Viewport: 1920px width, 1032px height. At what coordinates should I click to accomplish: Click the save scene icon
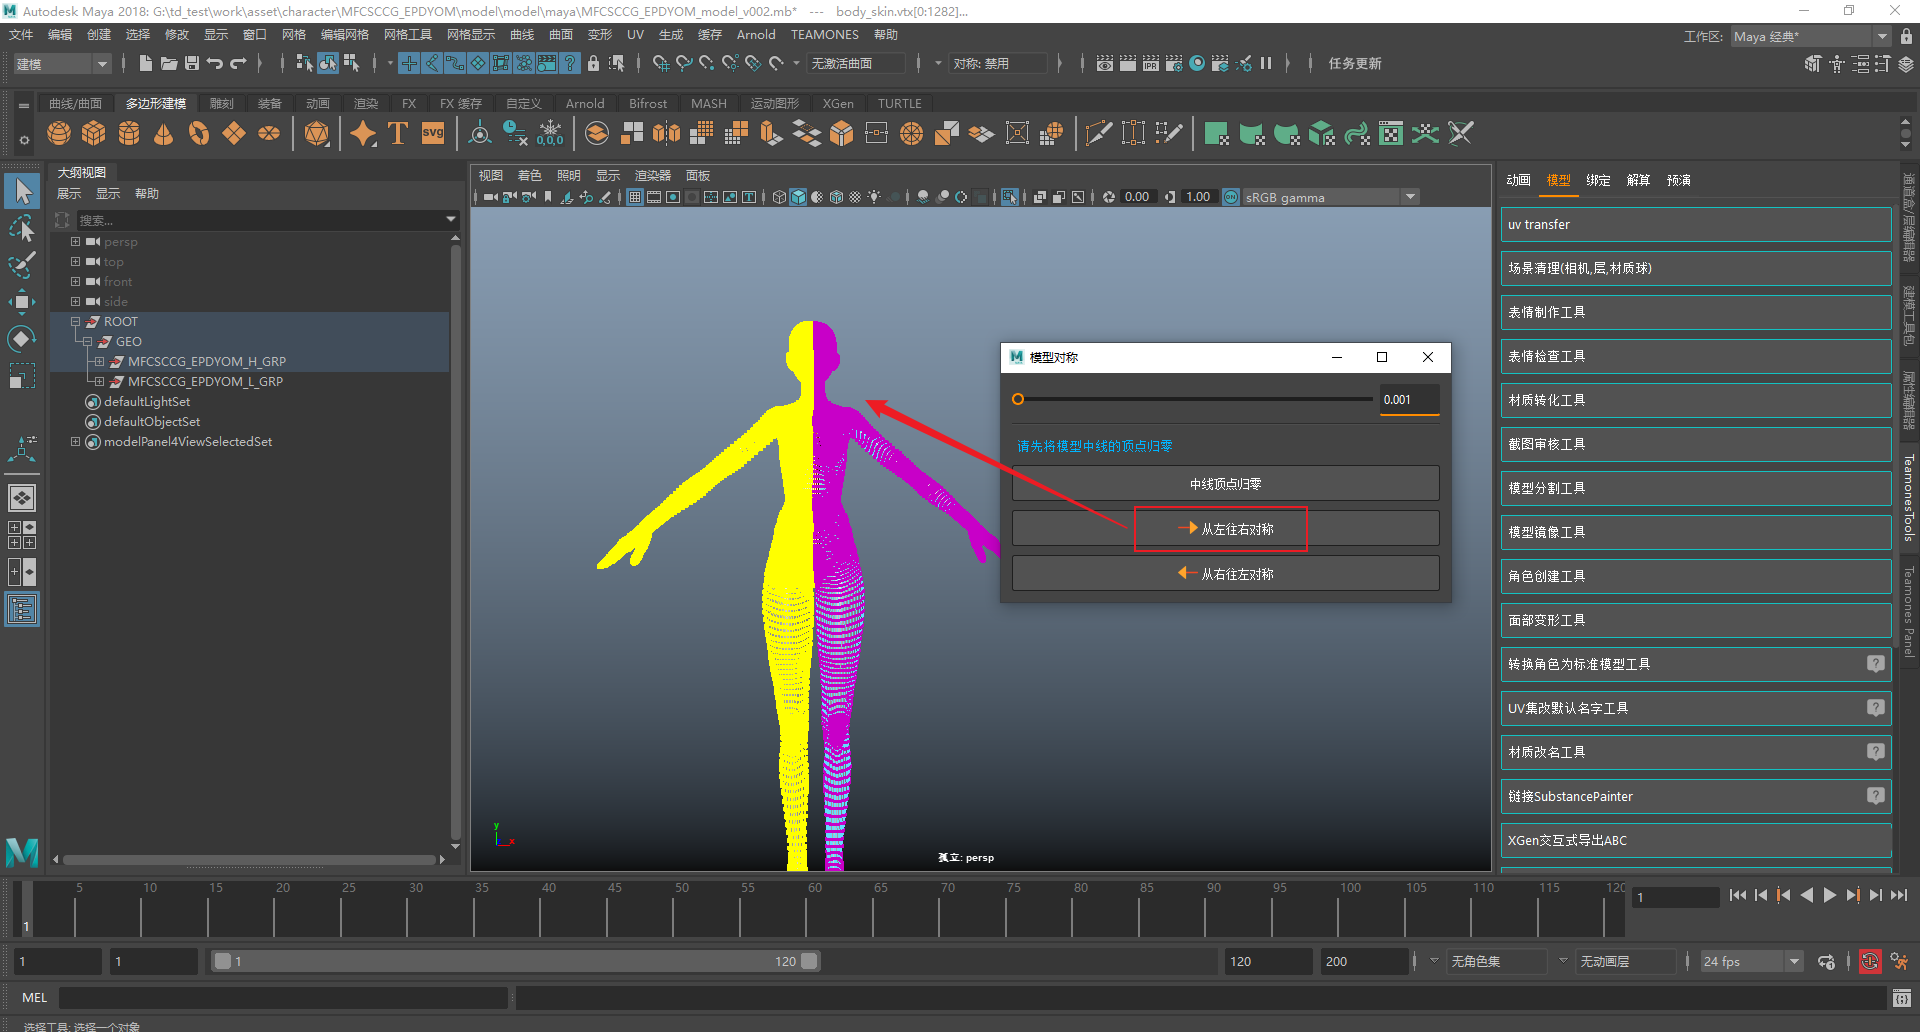pos(192,63)
